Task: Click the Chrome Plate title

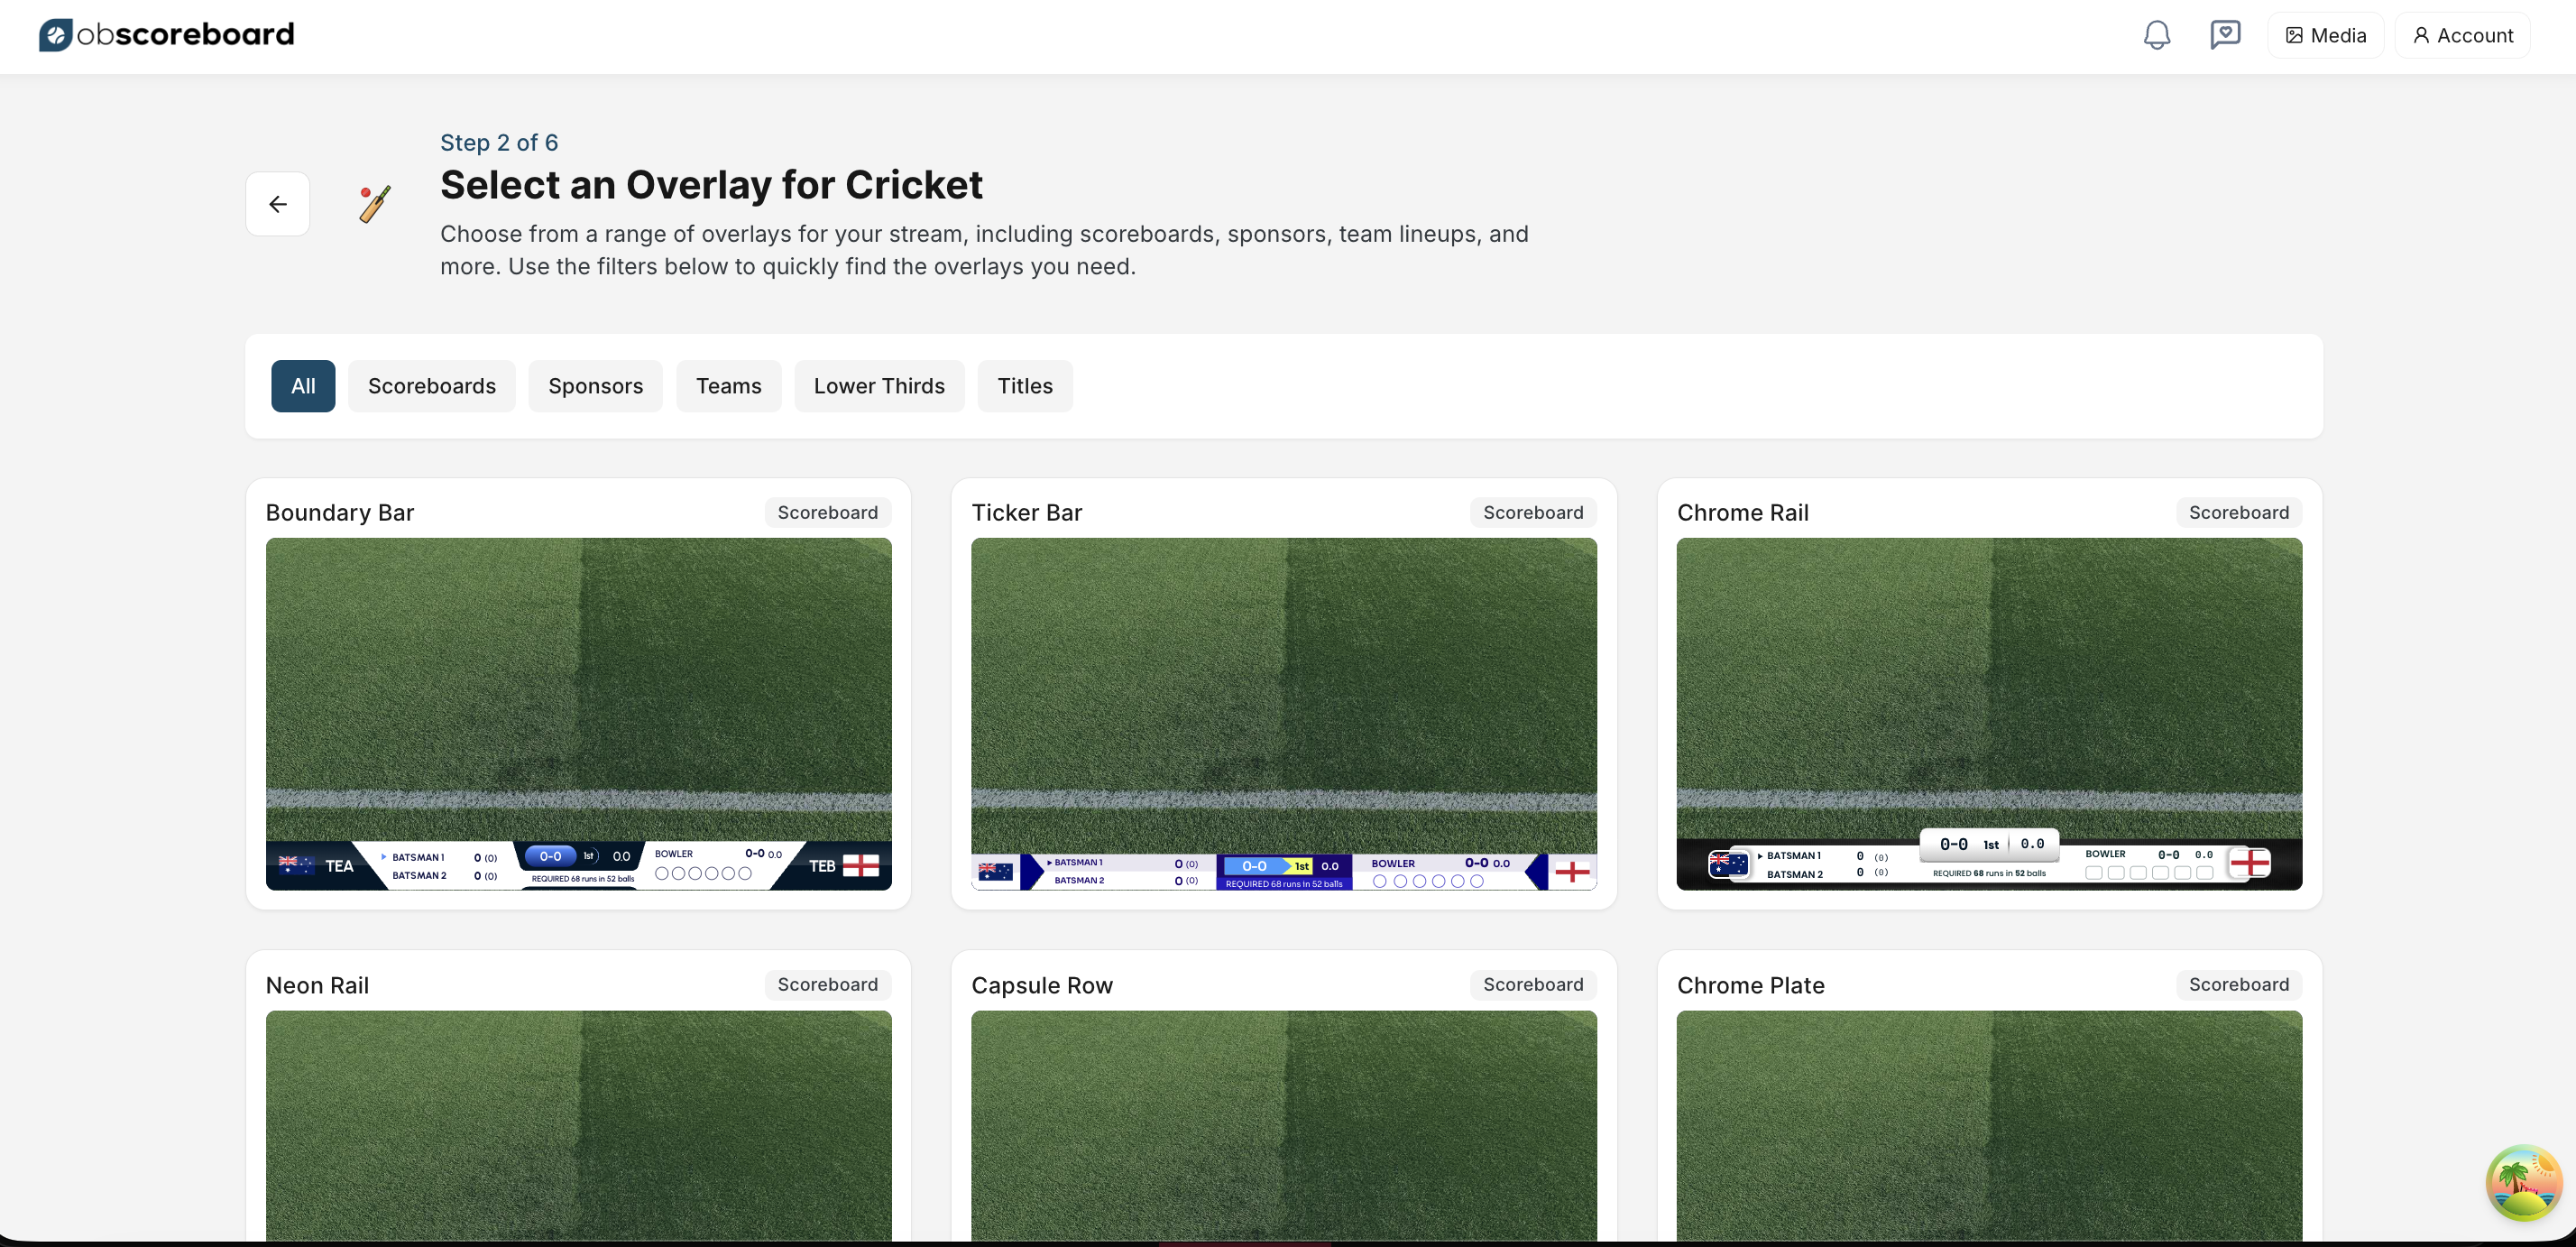Action: coord(1751,985)
